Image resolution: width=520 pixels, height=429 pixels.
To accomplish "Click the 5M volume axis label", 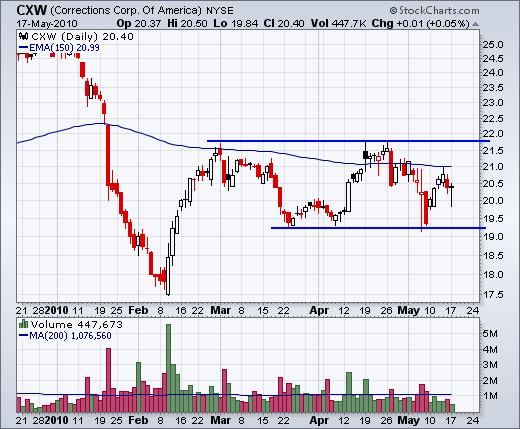I will [490, 333].
